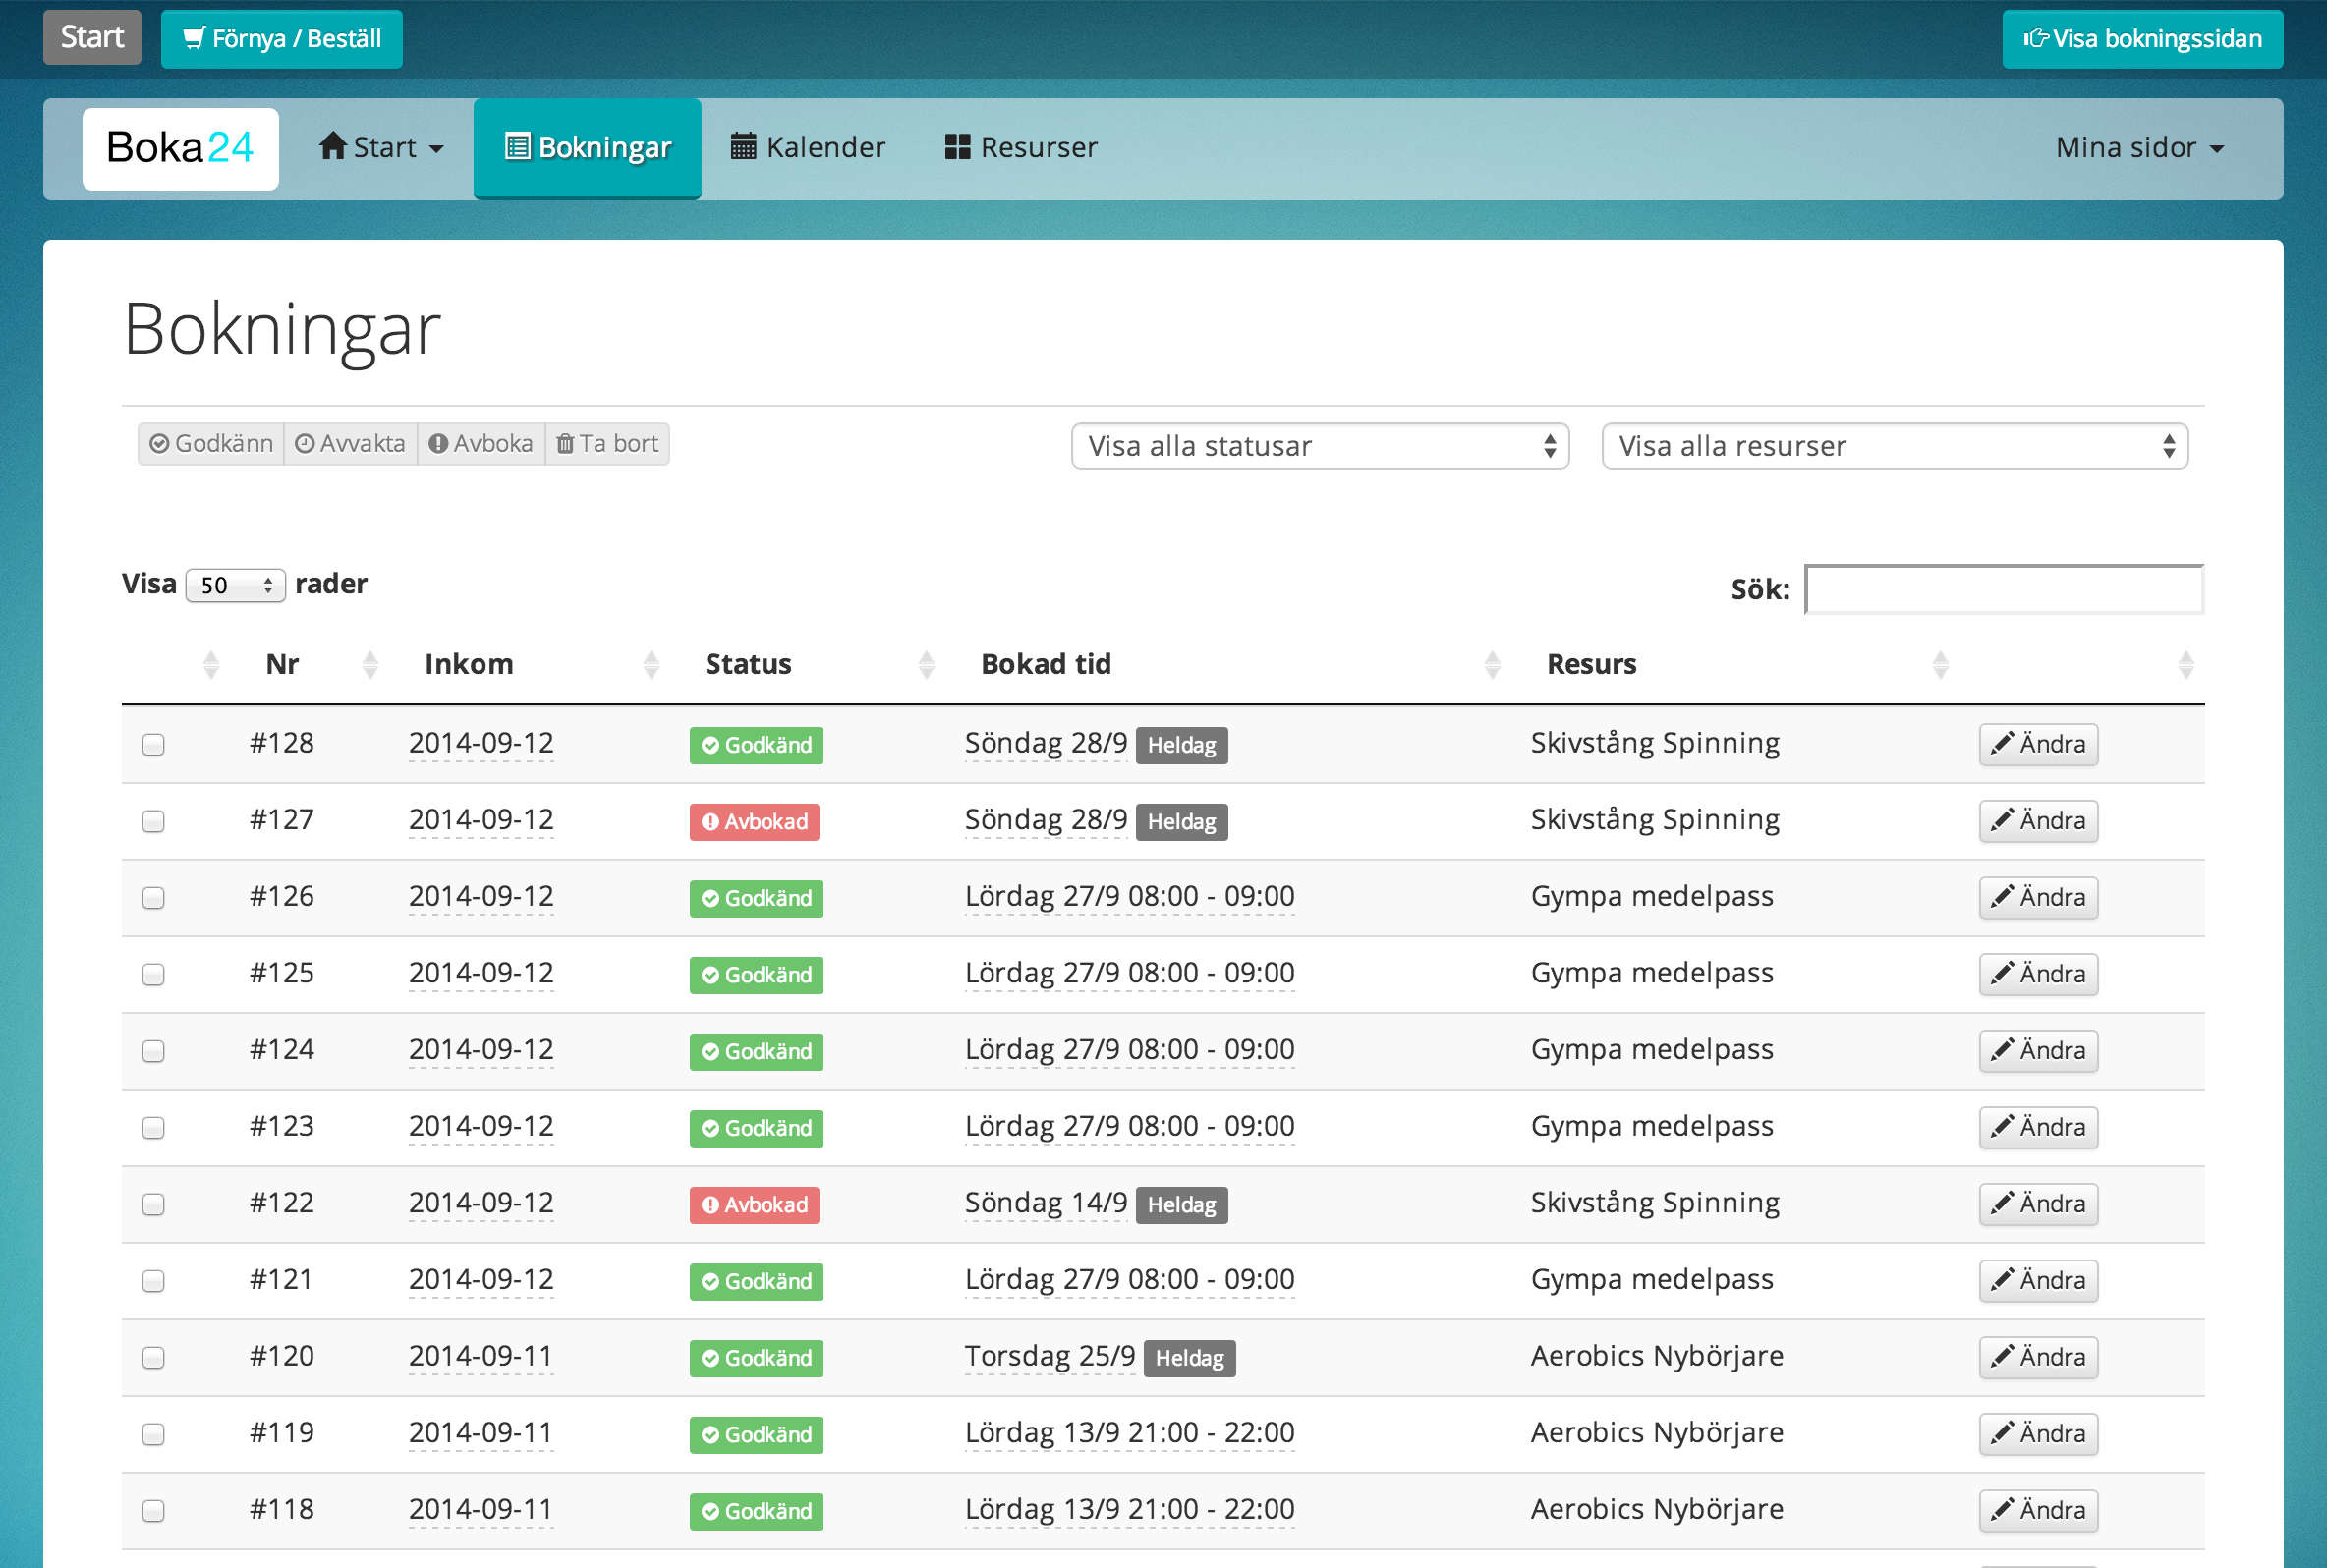Click Förnya / Beställ button
2327x1568 pixels.
coord(282,39)
